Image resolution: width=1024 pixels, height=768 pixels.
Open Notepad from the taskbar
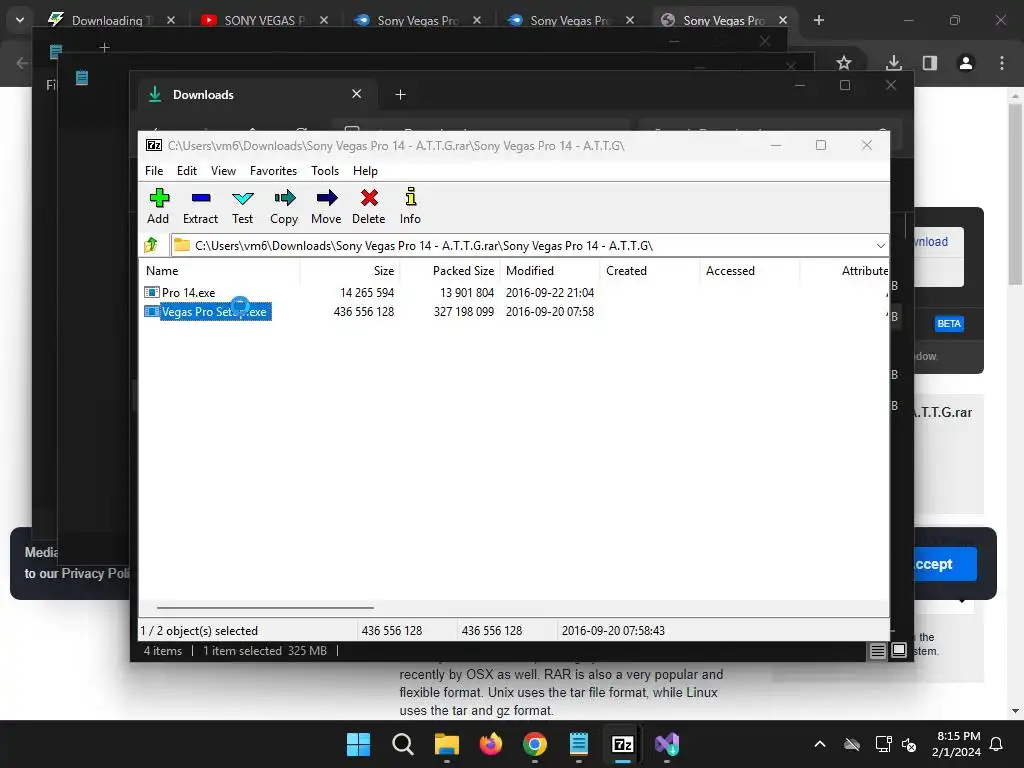(579, 744)
